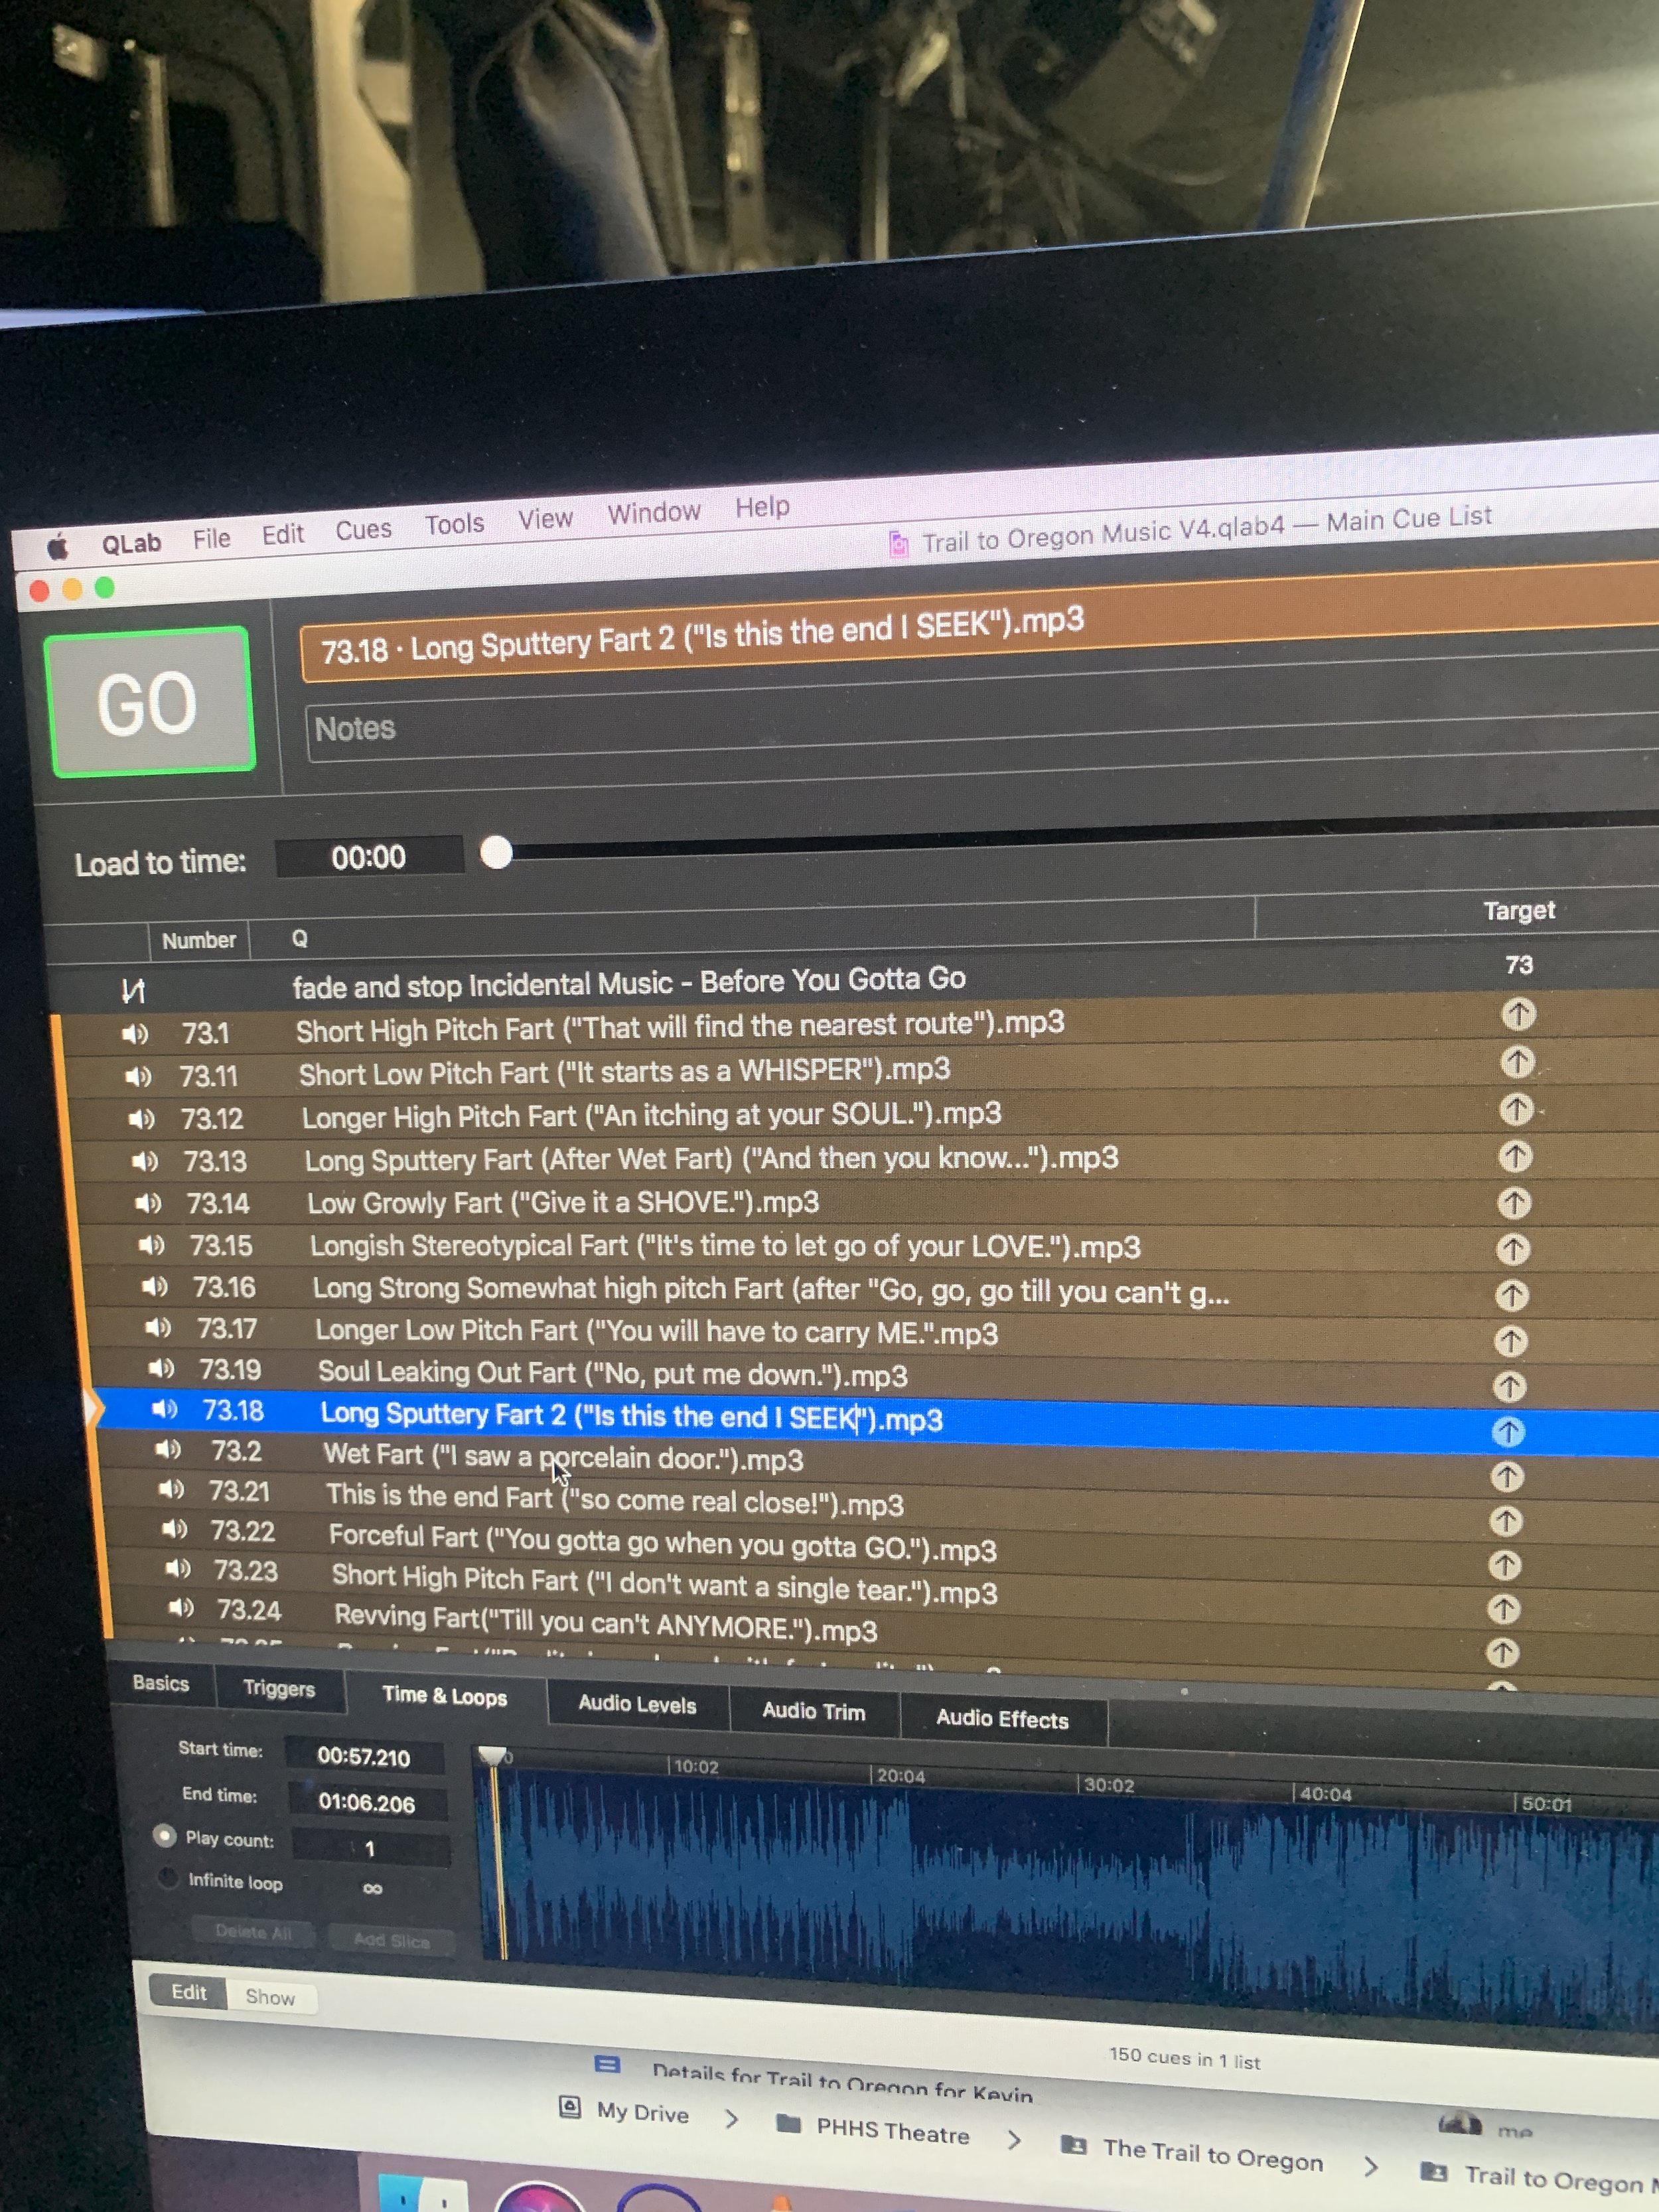Click the audio speaker icon for cue 73.15
The image size is (1659, 2212).
pos(151,1245)
